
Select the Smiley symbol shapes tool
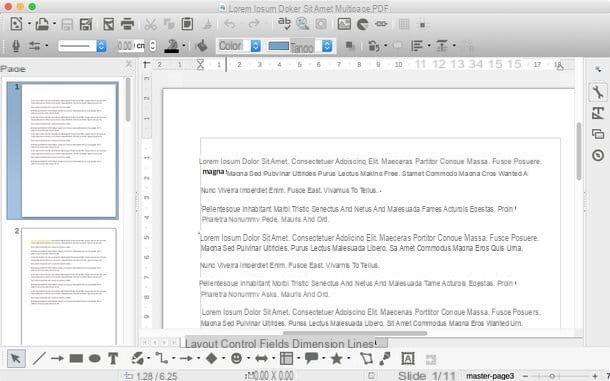coord(237,358)
